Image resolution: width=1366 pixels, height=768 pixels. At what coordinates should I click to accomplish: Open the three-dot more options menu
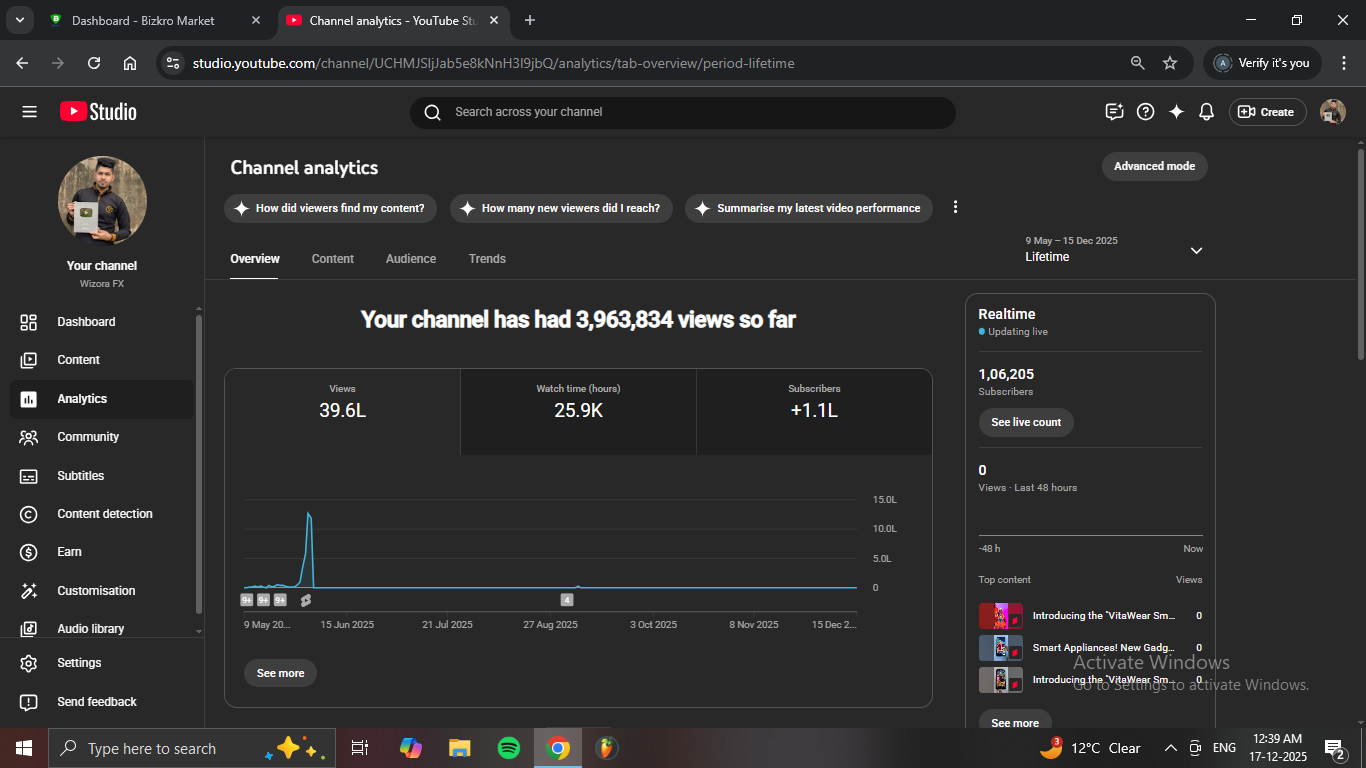955,207
